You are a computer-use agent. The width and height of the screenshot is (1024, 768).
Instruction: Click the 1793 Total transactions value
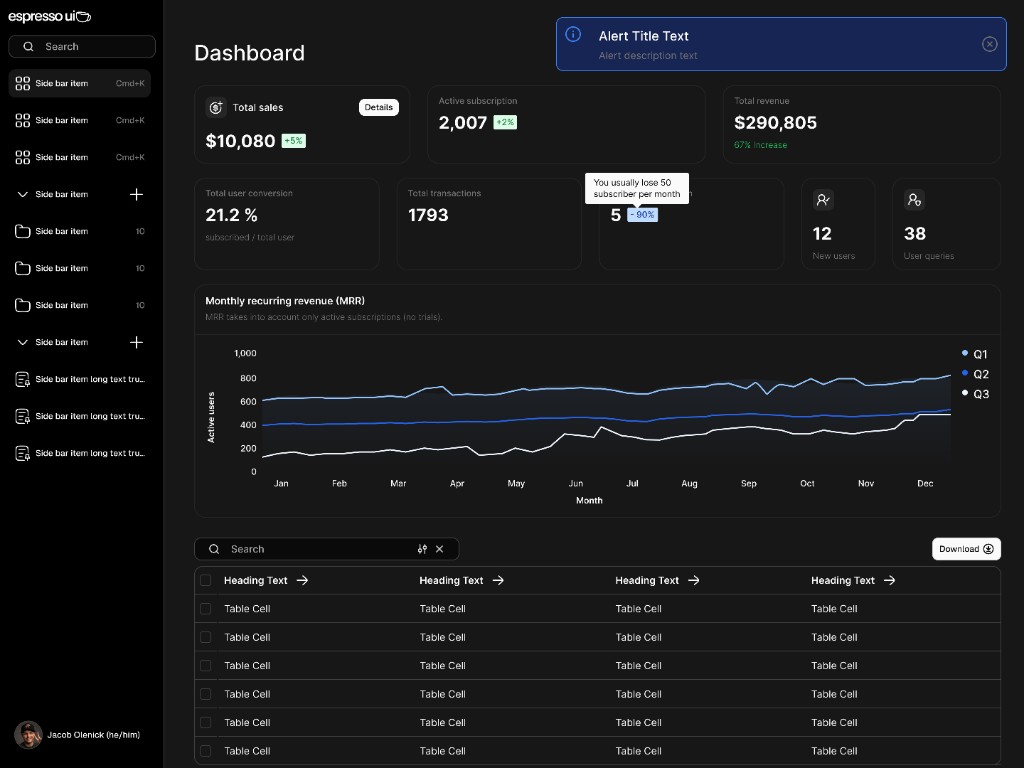pos(428,215)
